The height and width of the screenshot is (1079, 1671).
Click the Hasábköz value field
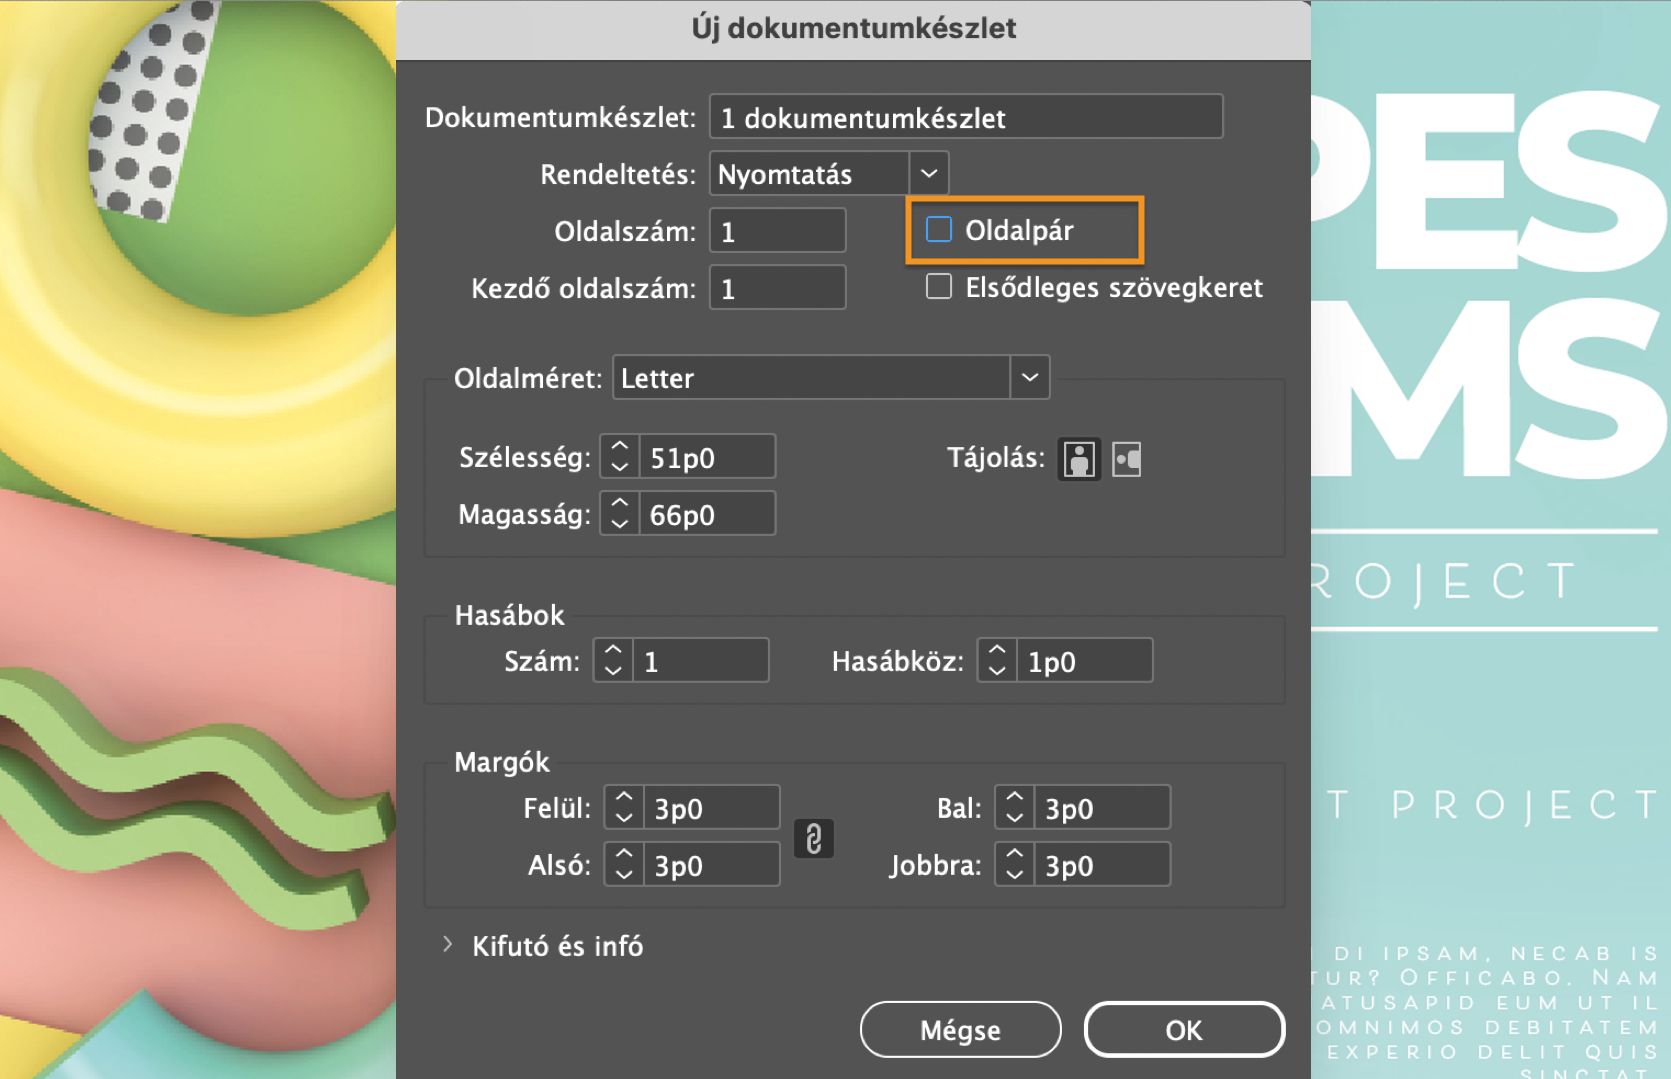pyautogui.click(x=1085, y=661)
